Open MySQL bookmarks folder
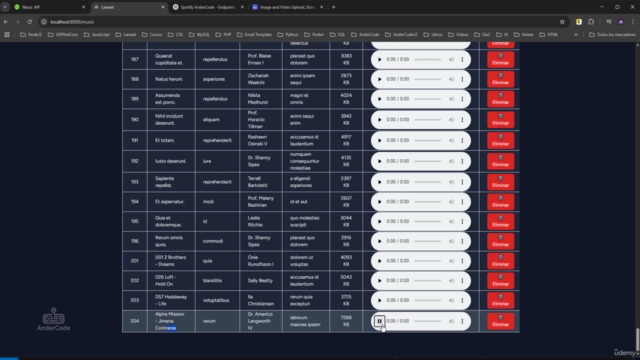 [199, 35]
